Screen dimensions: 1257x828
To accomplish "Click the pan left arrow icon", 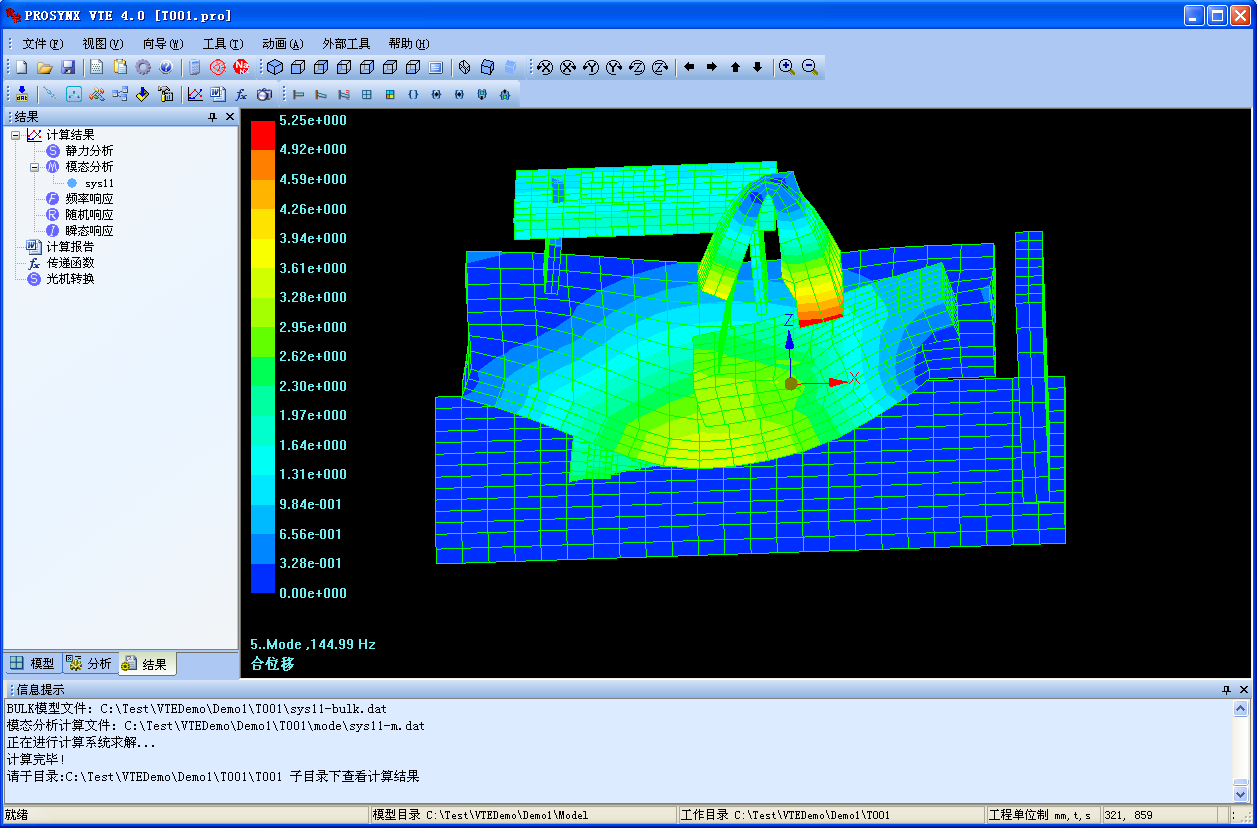I will (689, 67).
